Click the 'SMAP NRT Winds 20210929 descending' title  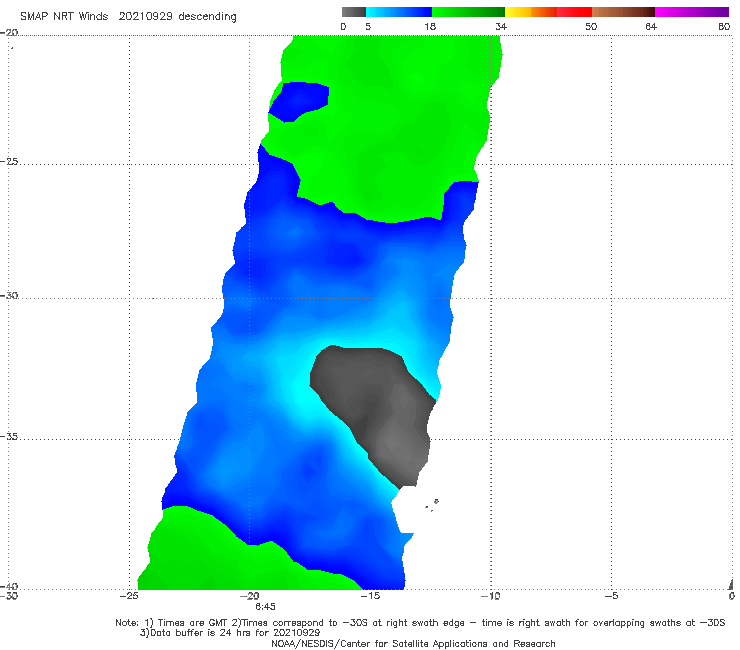coord(128,17)
